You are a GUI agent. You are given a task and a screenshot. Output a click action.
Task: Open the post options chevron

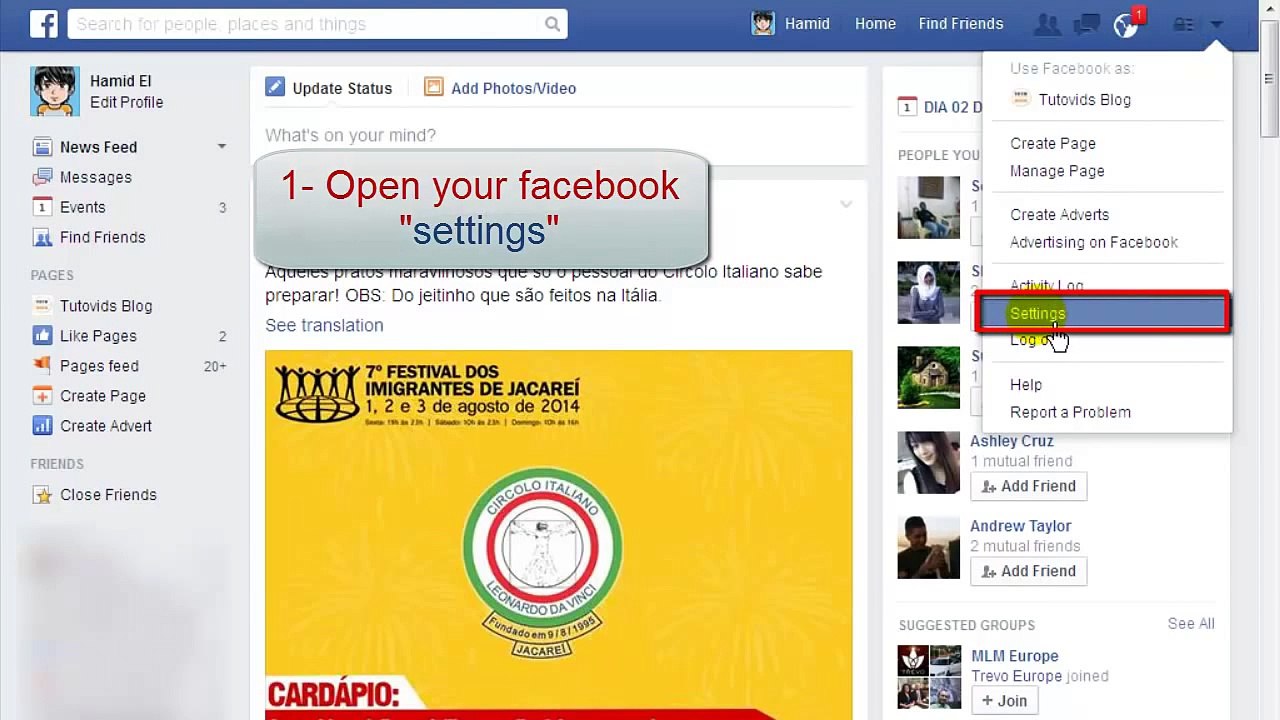click(846, 204)
